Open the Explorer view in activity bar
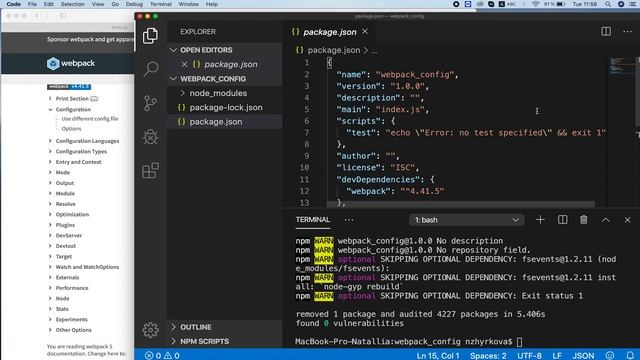Image resolution: width=640 pixels, height=360 pixels. [x=150, y=36]
